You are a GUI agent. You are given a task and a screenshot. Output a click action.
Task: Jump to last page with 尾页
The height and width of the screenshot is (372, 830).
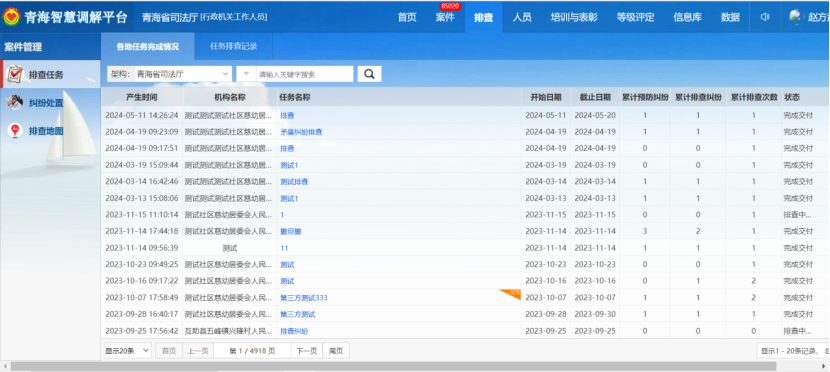click(x=336, y=350)
